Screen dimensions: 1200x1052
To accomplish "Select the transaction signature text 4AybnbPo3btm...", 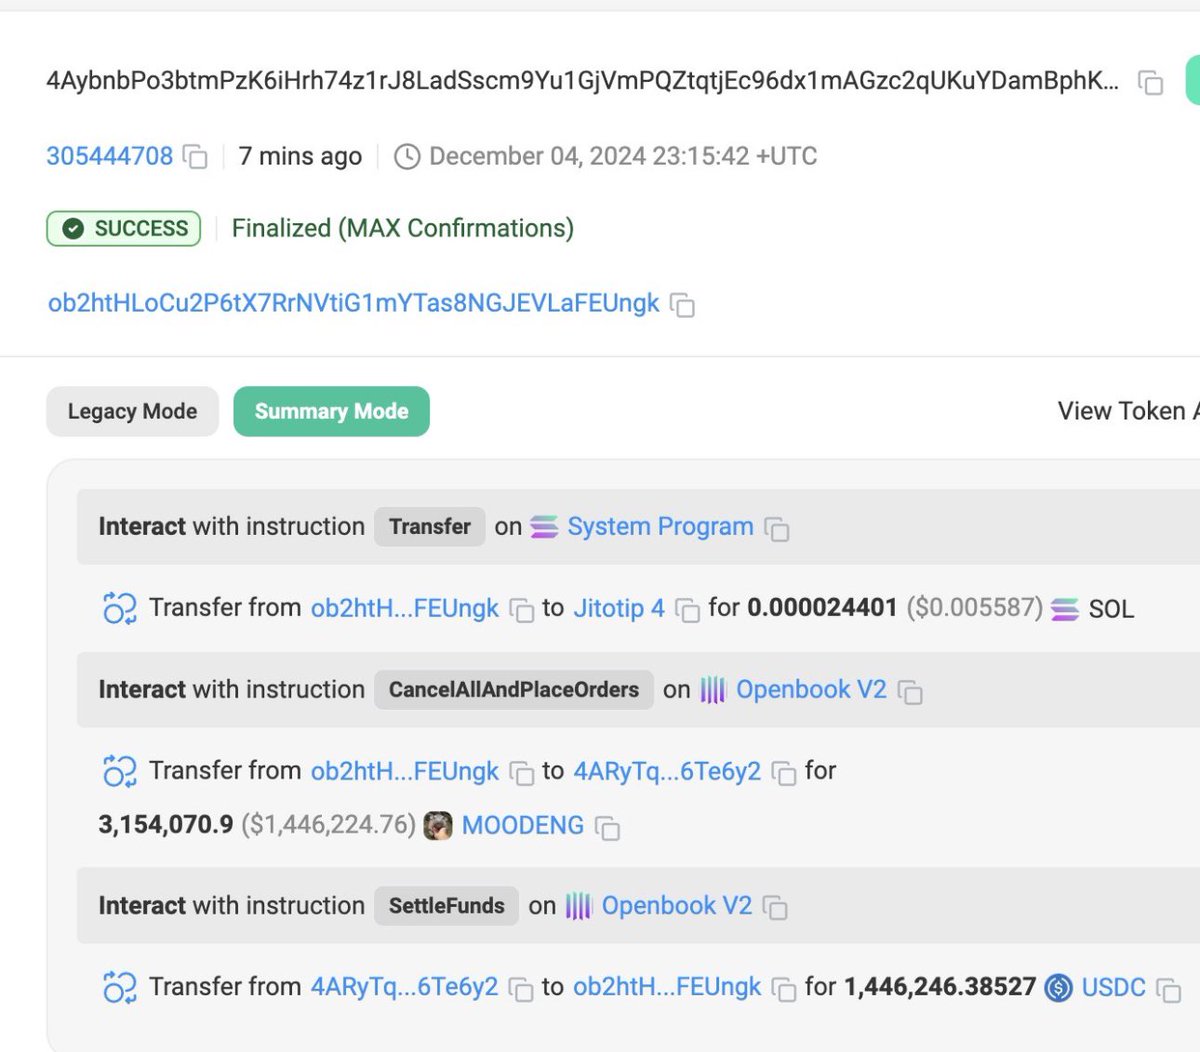I will point(583,81).
